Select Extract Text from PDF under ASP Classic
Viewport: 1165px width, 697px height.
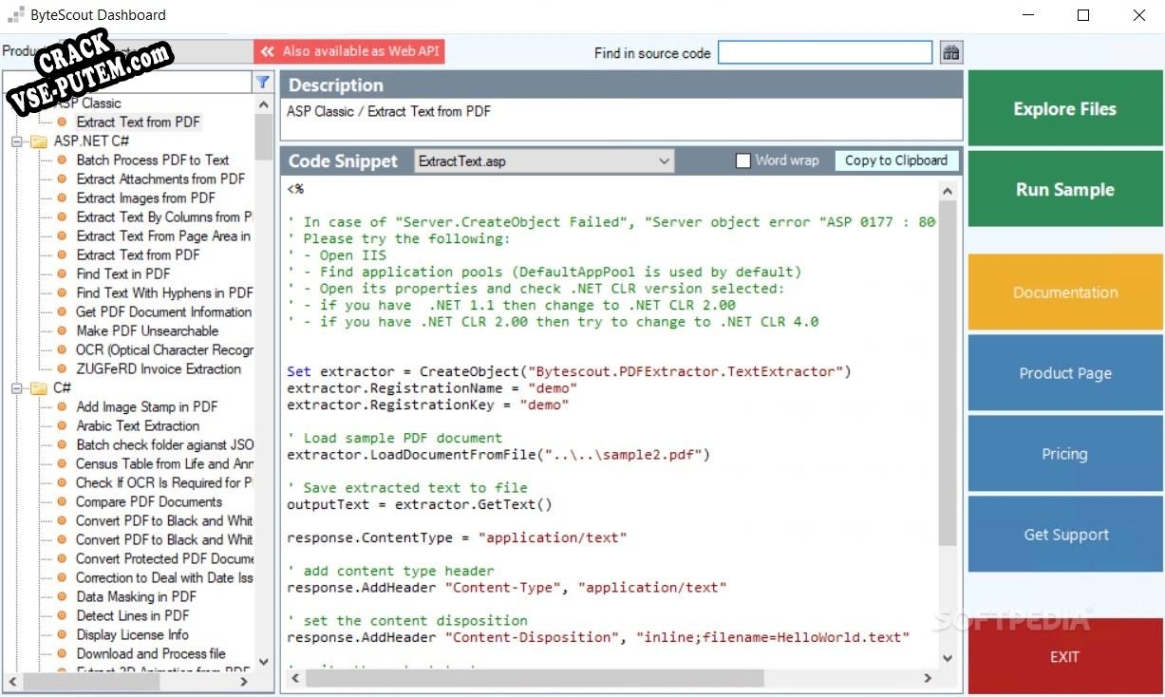(x=138, y=122)
